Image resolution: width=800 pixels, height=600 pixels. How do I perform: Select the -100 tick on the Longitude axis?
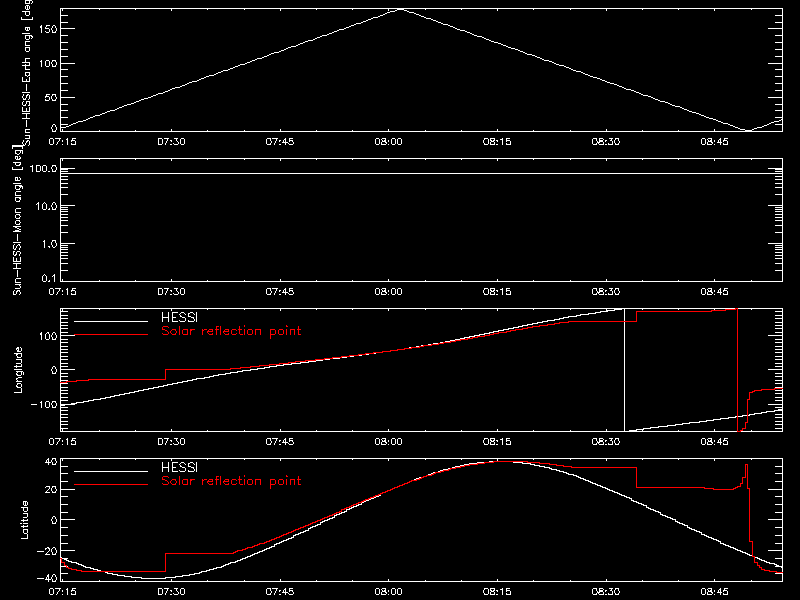(44, 405)
